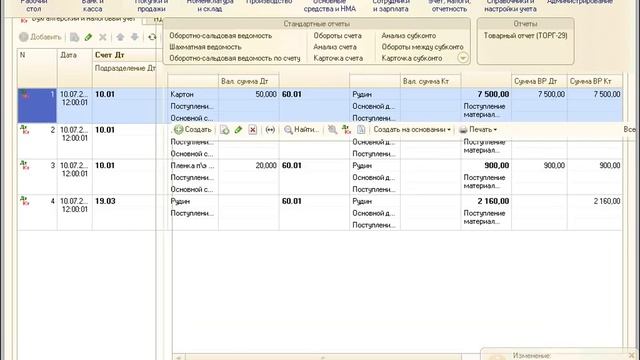
Task: Open the Сотрудники и зарплата section
Action: tap(391, 5)
